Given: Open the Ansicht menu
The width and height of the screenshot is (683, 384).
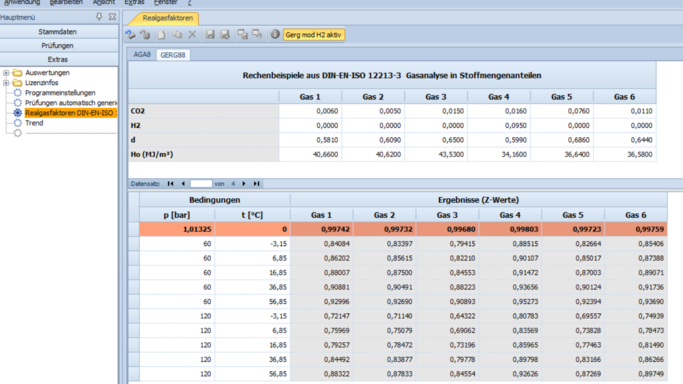Looking at the screenshot, I should (104, 3).
